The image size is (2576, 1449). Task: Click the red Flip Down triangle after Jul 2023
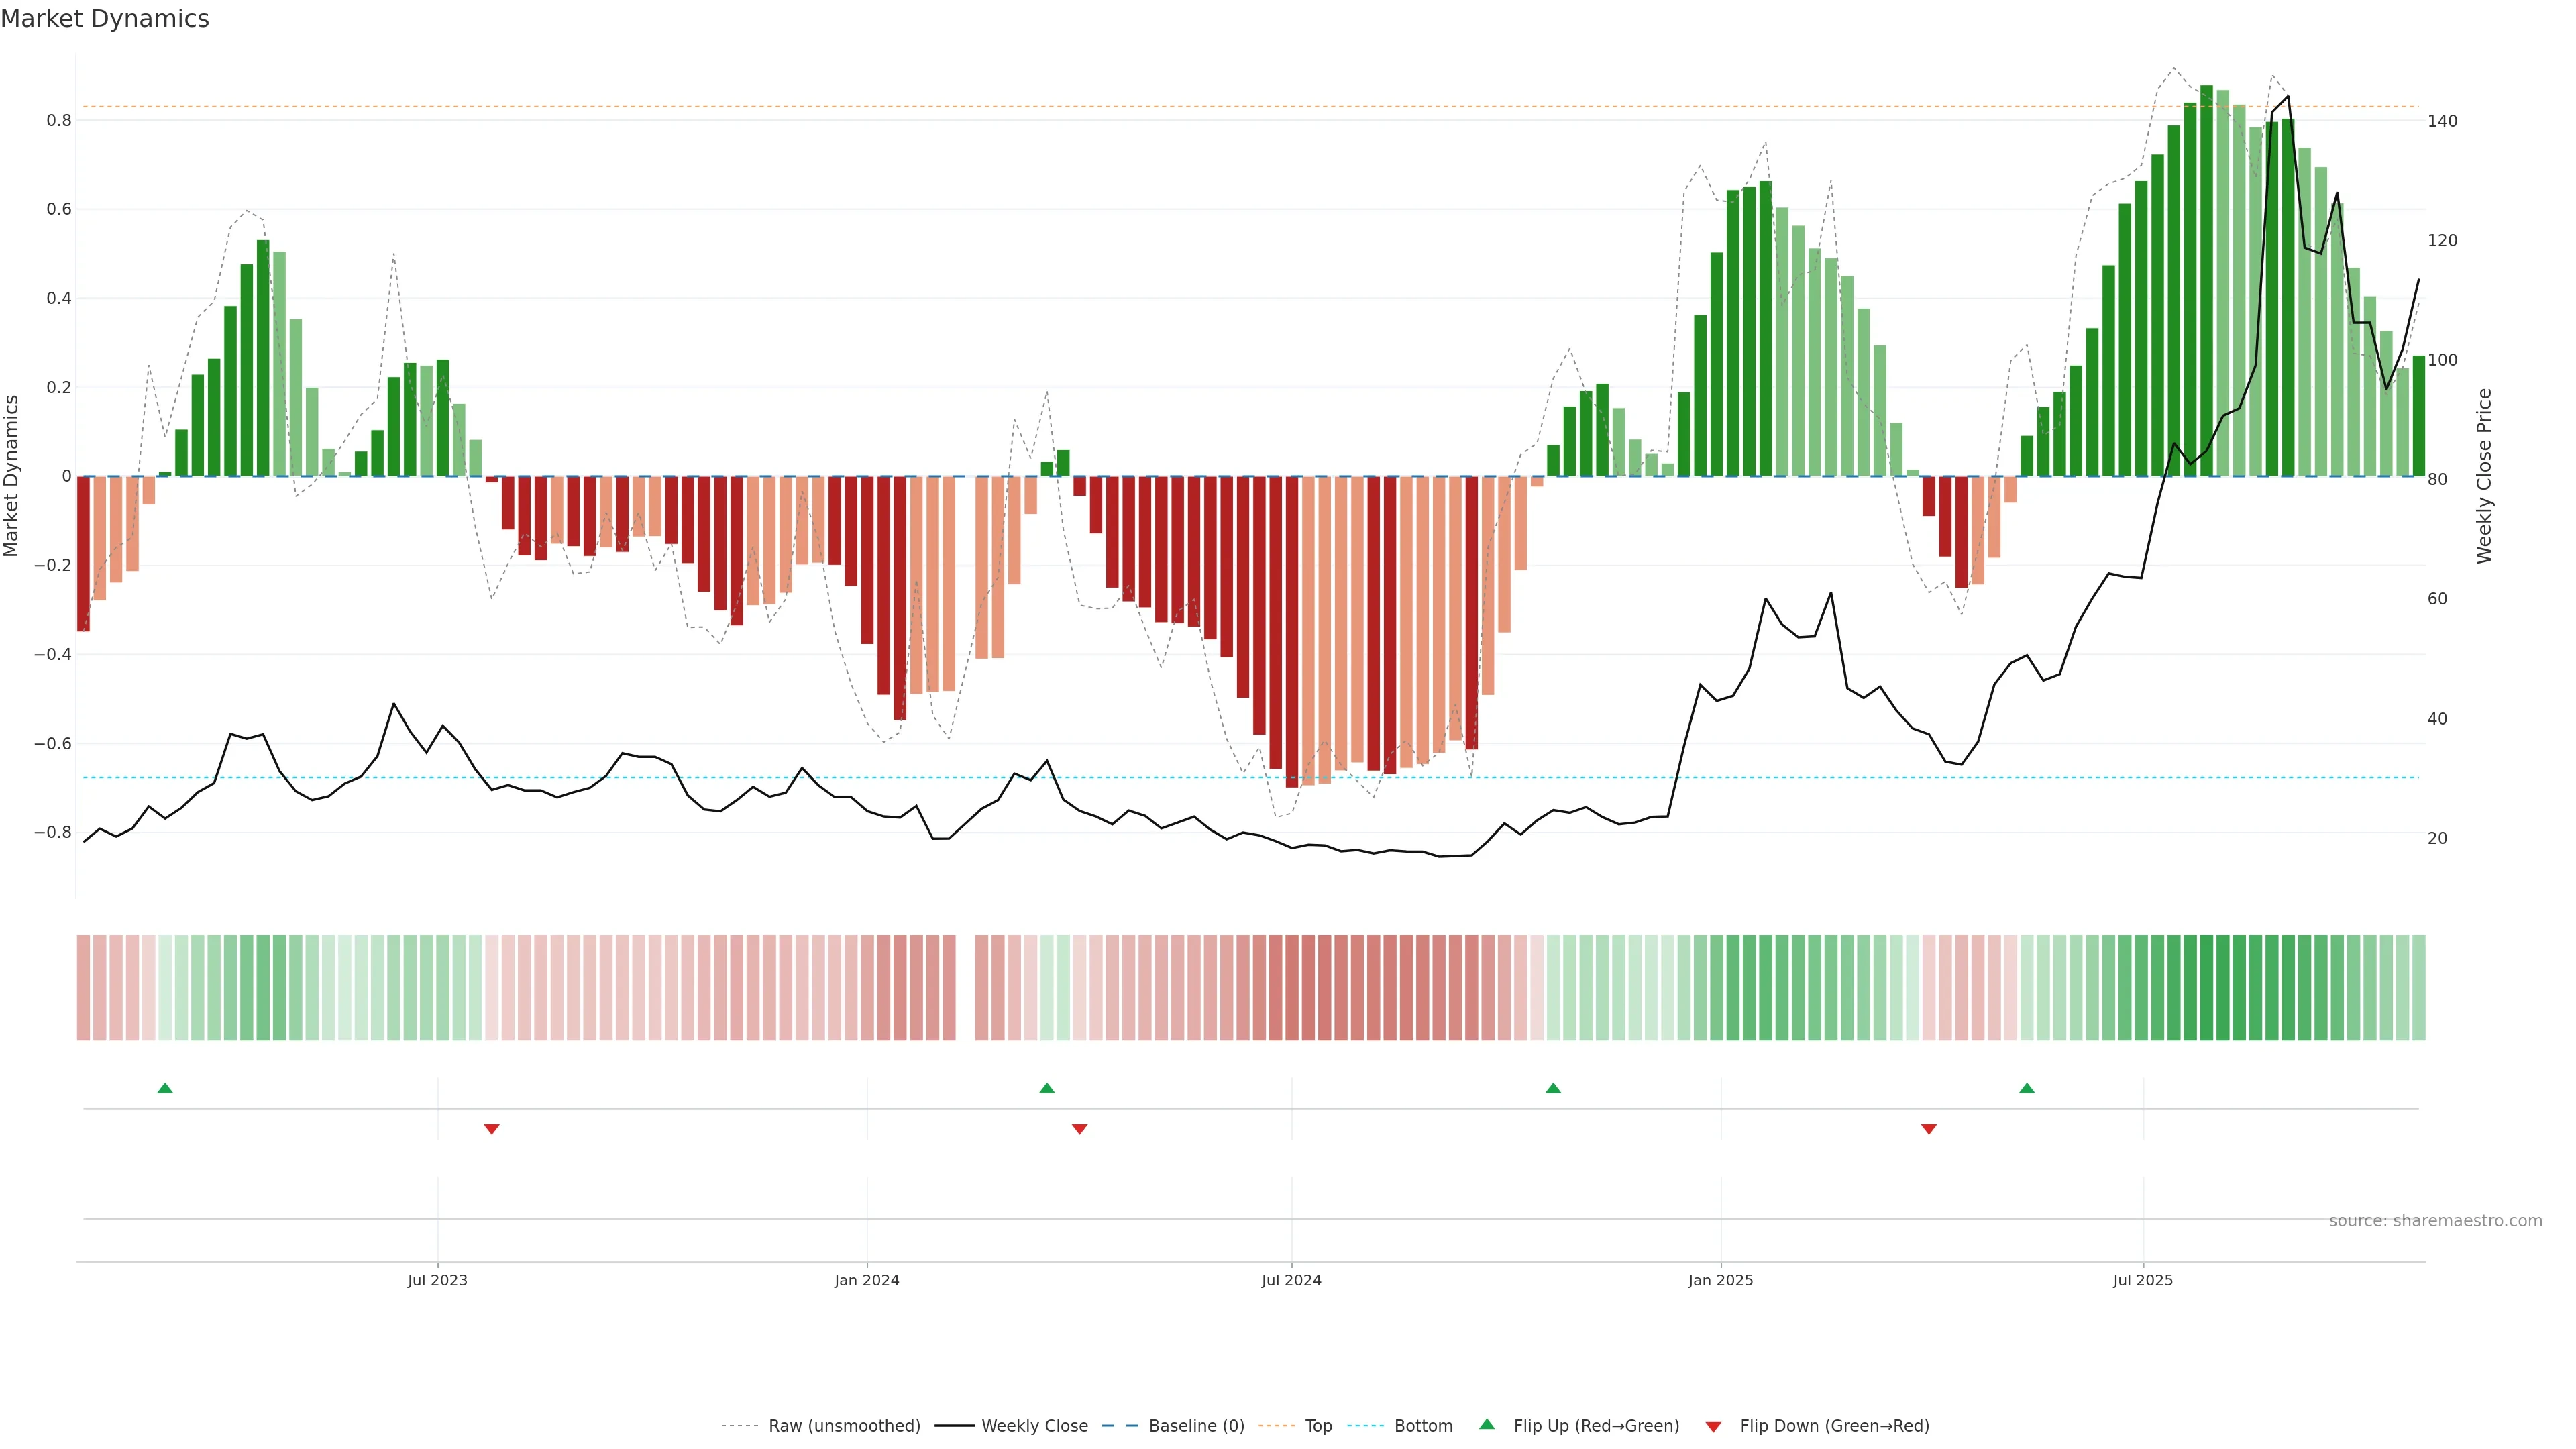click(491, 1129)
